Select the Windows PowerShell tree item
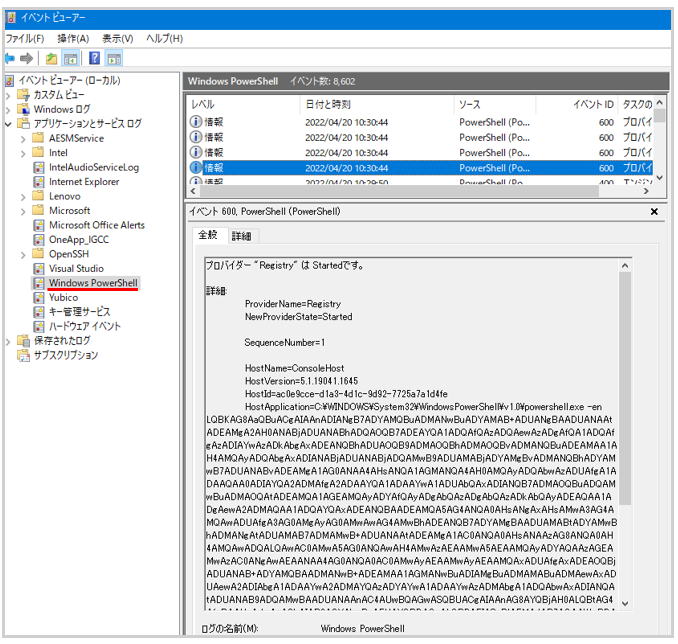 (x=93, y=283)
